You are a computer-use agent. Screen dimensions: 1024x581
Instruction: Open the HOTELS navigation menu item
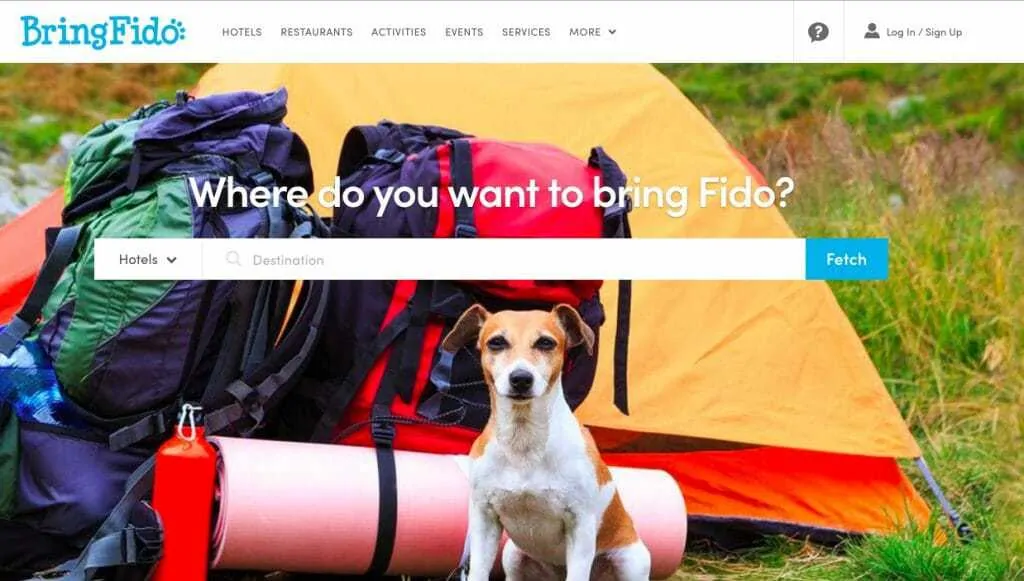pyautogui.click(x=242, y=31)
